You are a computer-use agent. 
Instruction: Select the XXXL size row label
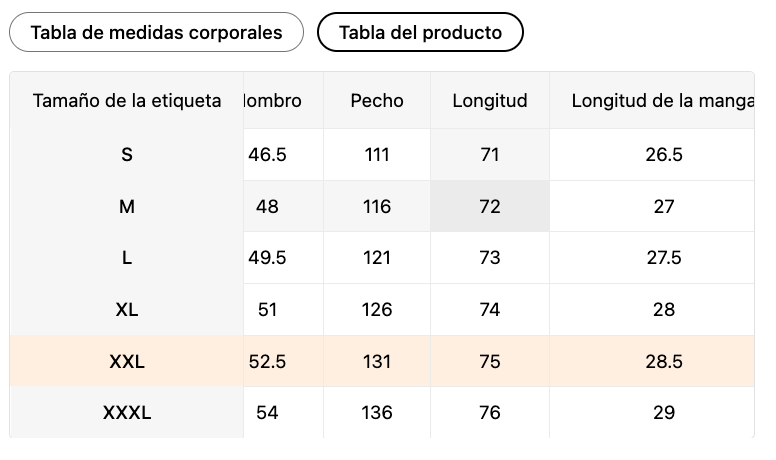tap(127, 413)
